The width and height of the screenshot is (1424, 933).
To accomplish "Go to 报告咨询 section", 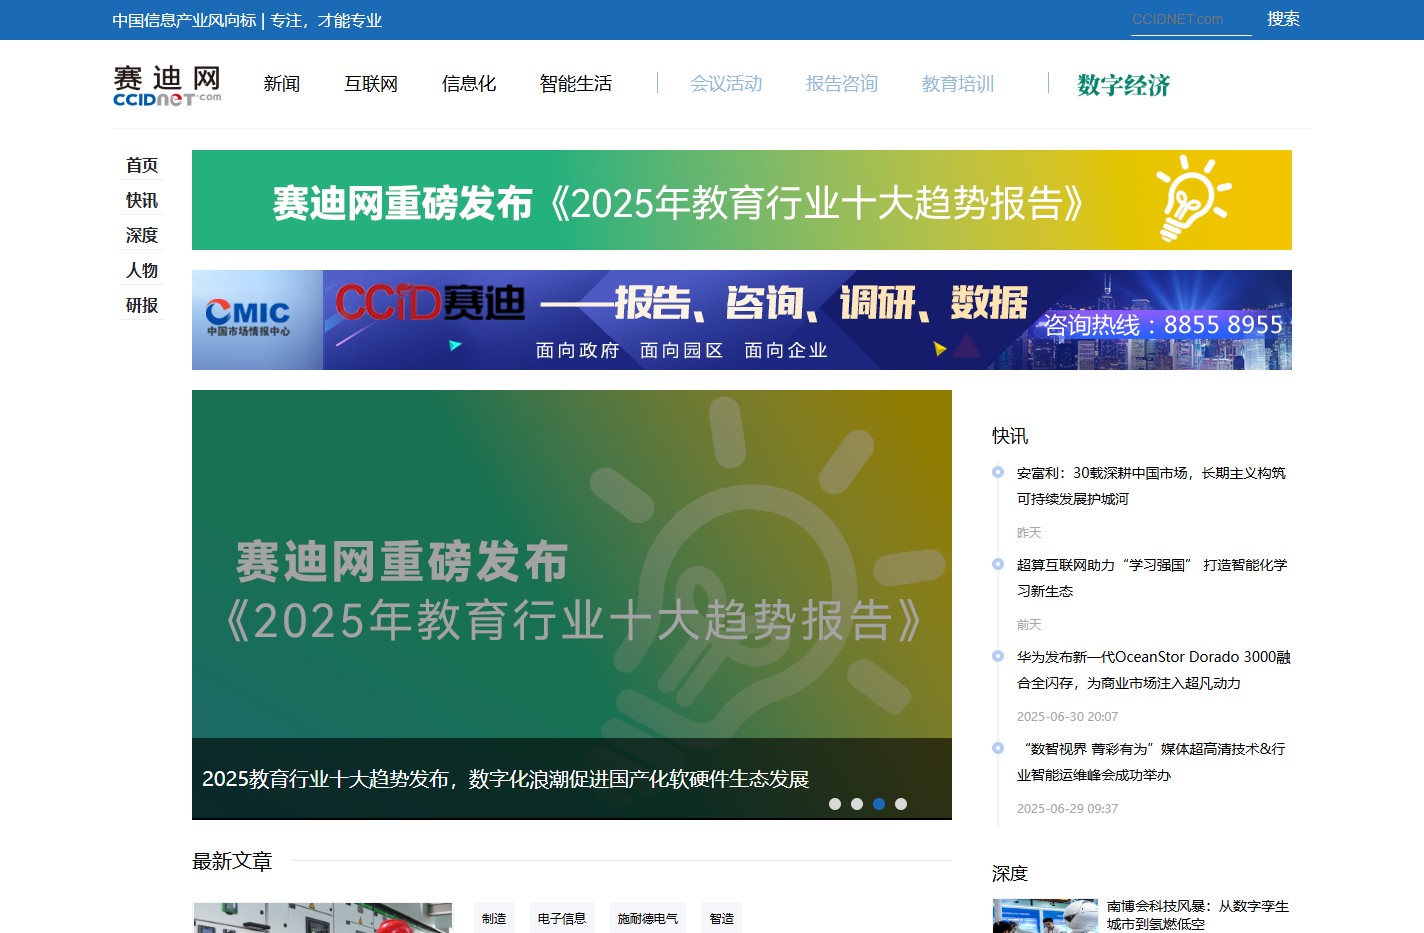I will coord(842,84).
